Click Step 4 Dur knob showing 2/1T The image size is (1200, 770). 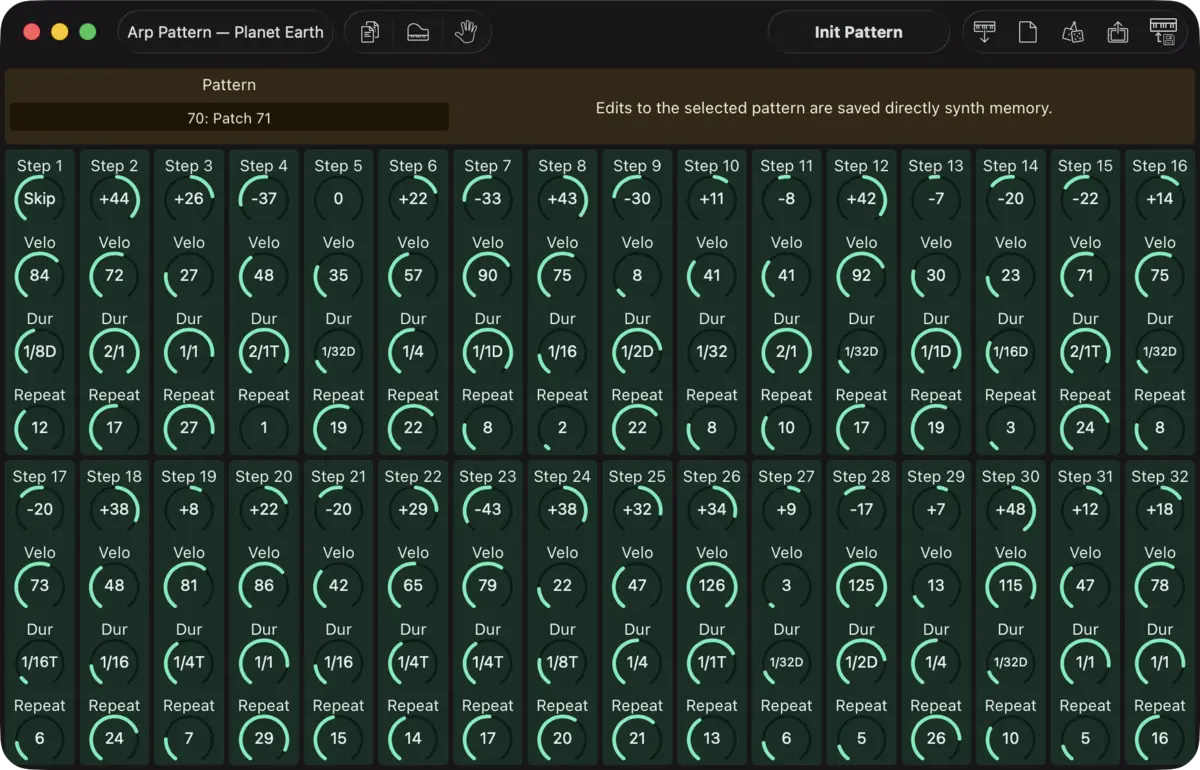point(264,352)
